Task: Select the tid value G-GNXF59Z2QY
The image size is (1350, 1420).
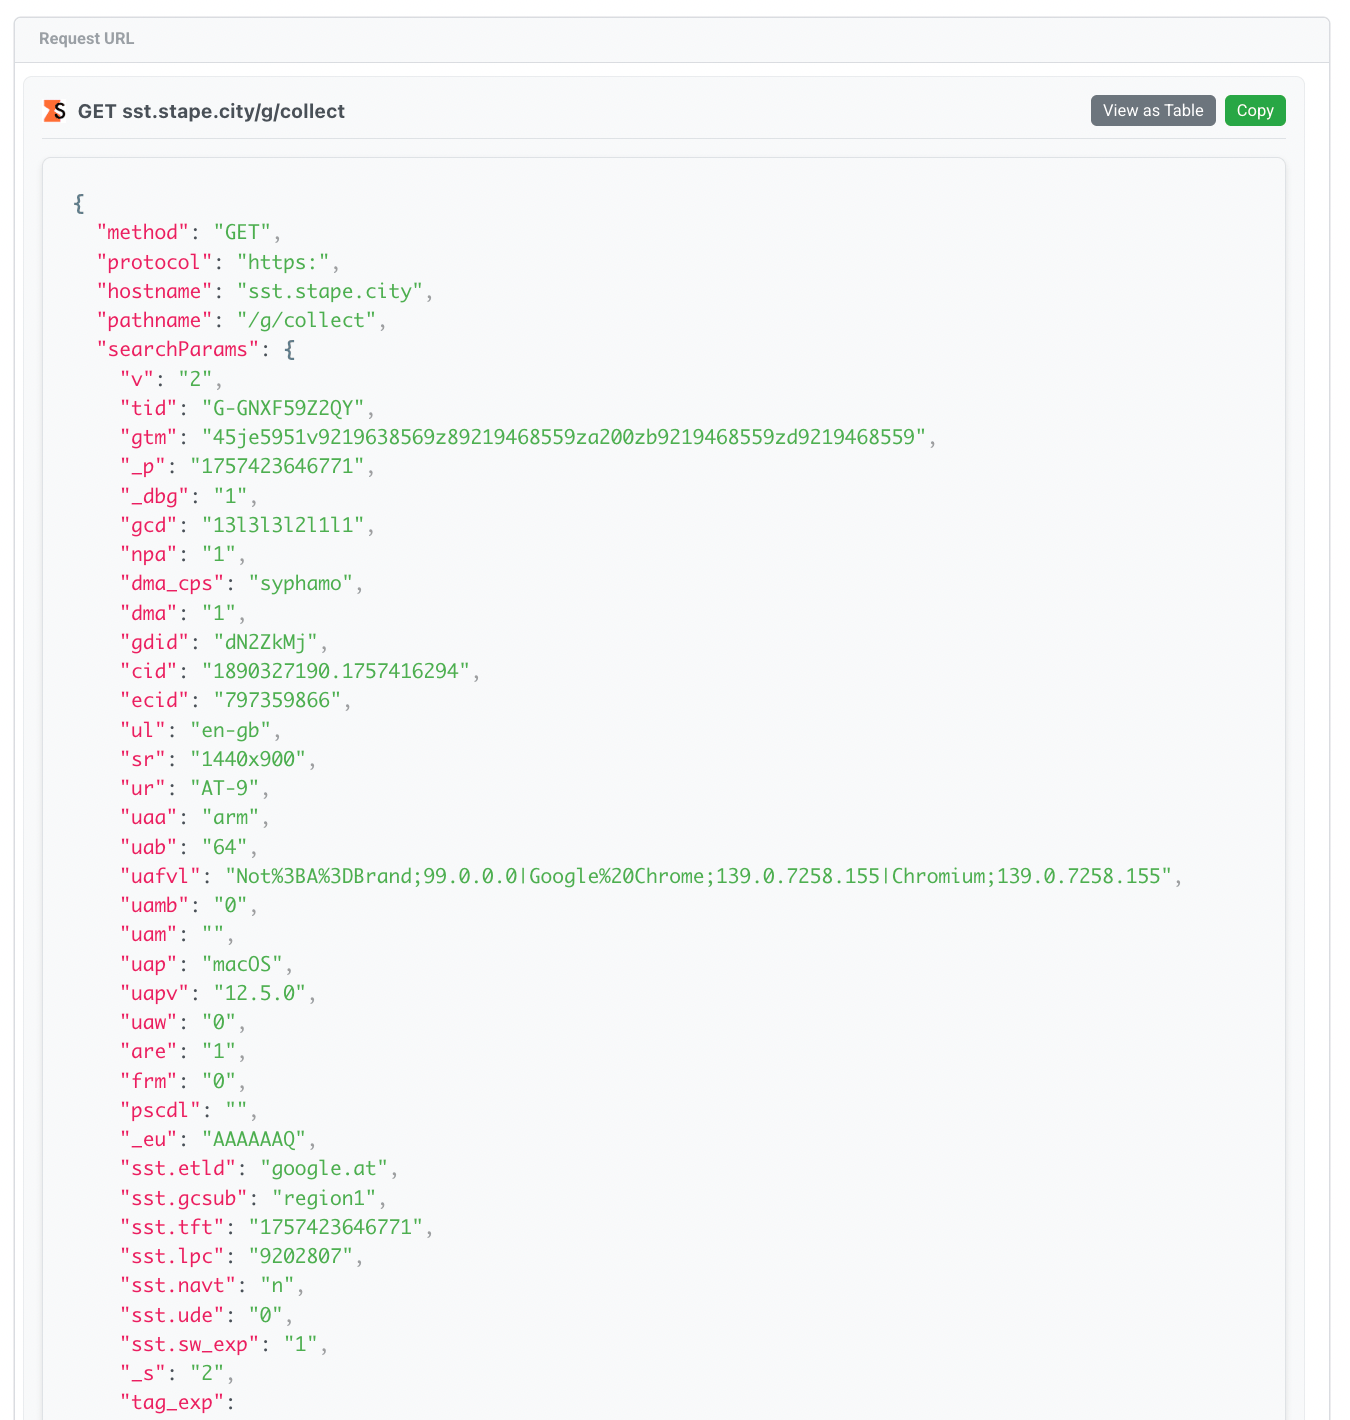Action: [283, 408]
